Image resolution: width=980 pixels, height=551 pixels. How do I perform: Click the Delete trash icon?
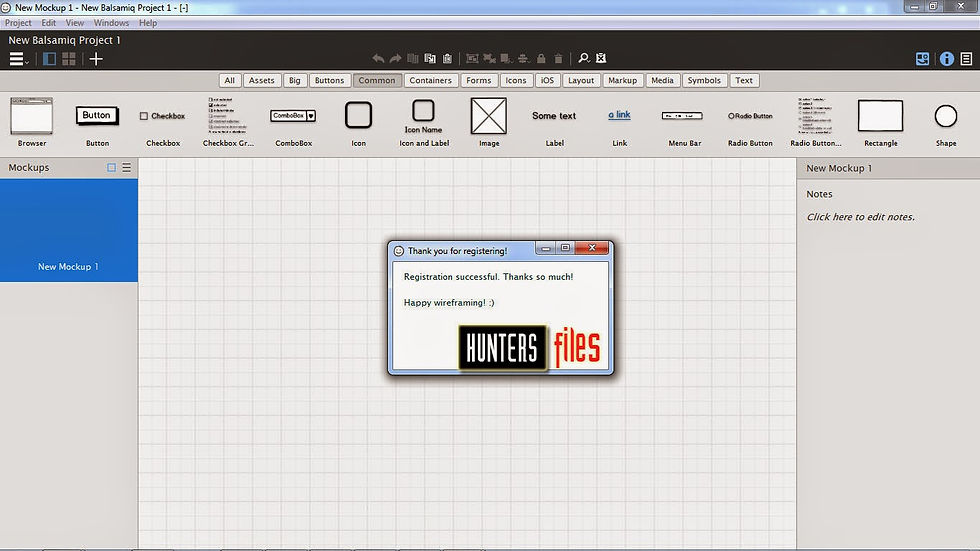coord(559,58)
